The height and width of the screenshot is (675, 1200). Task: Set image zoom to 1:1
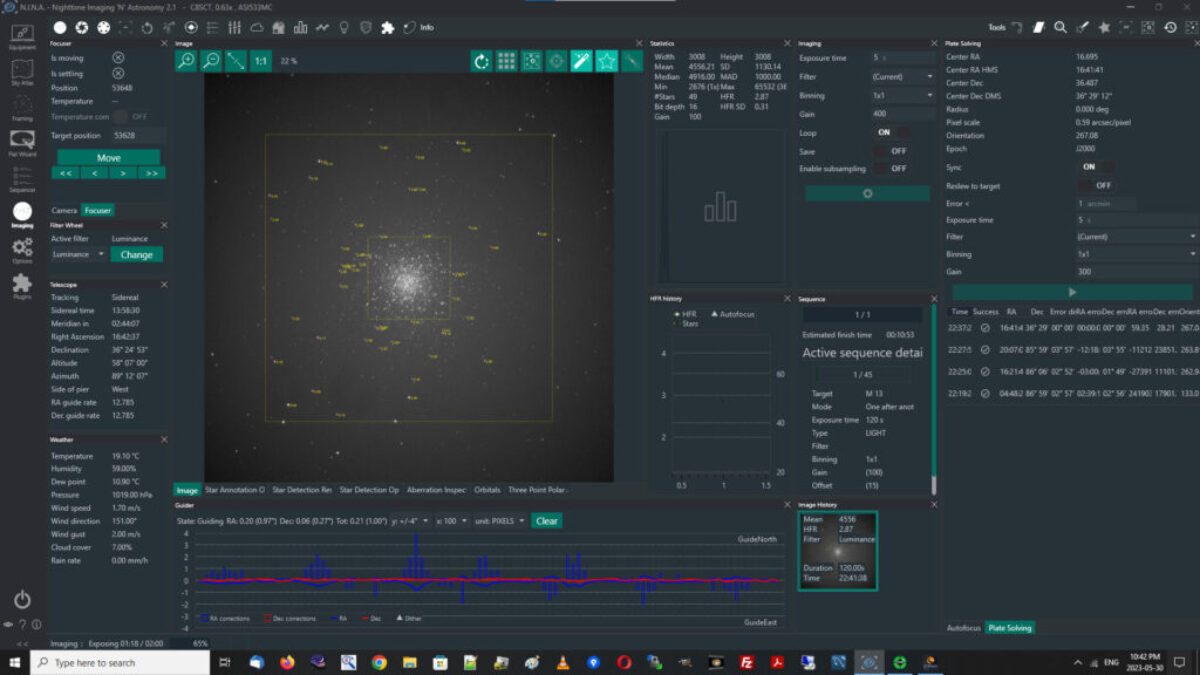click(260, 61)
